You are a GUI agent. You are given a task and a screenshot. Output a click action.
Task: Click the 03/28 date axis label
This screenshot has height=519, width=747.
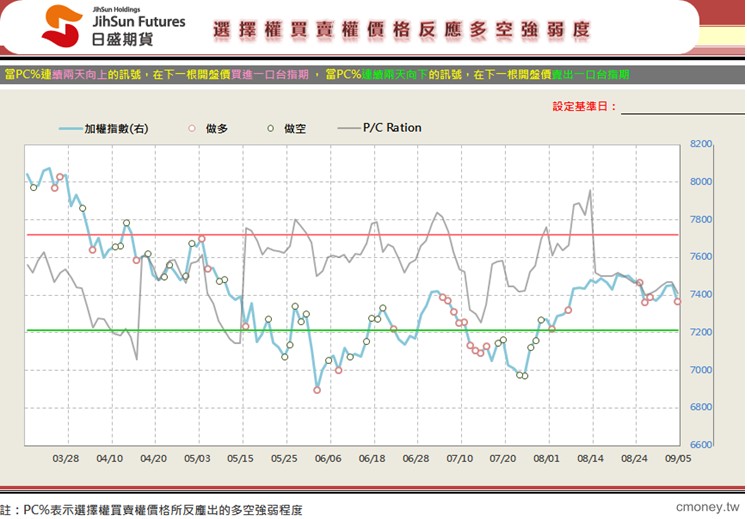(66, 458)
